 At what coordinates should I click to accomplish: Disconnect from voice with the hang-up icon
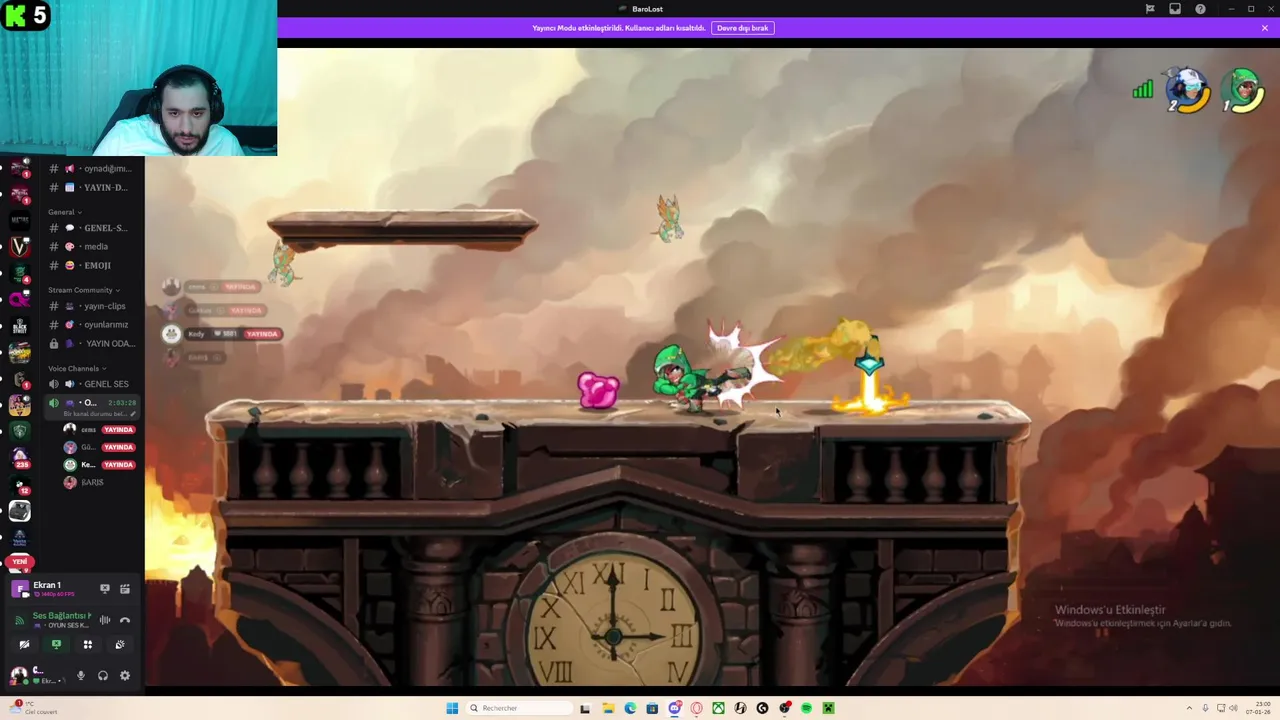125,620
